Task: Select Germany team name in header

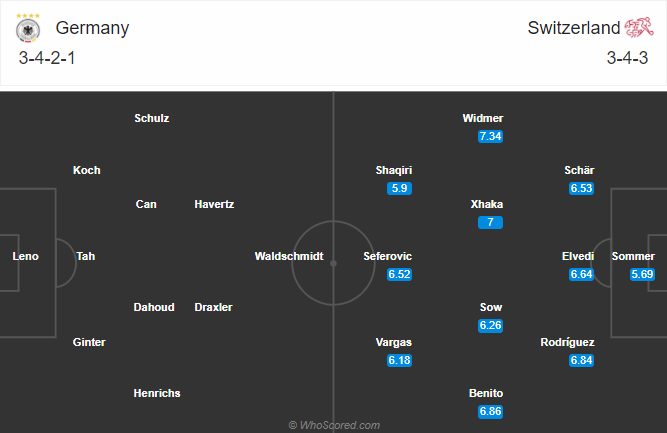Action: [x=92, y=28]
